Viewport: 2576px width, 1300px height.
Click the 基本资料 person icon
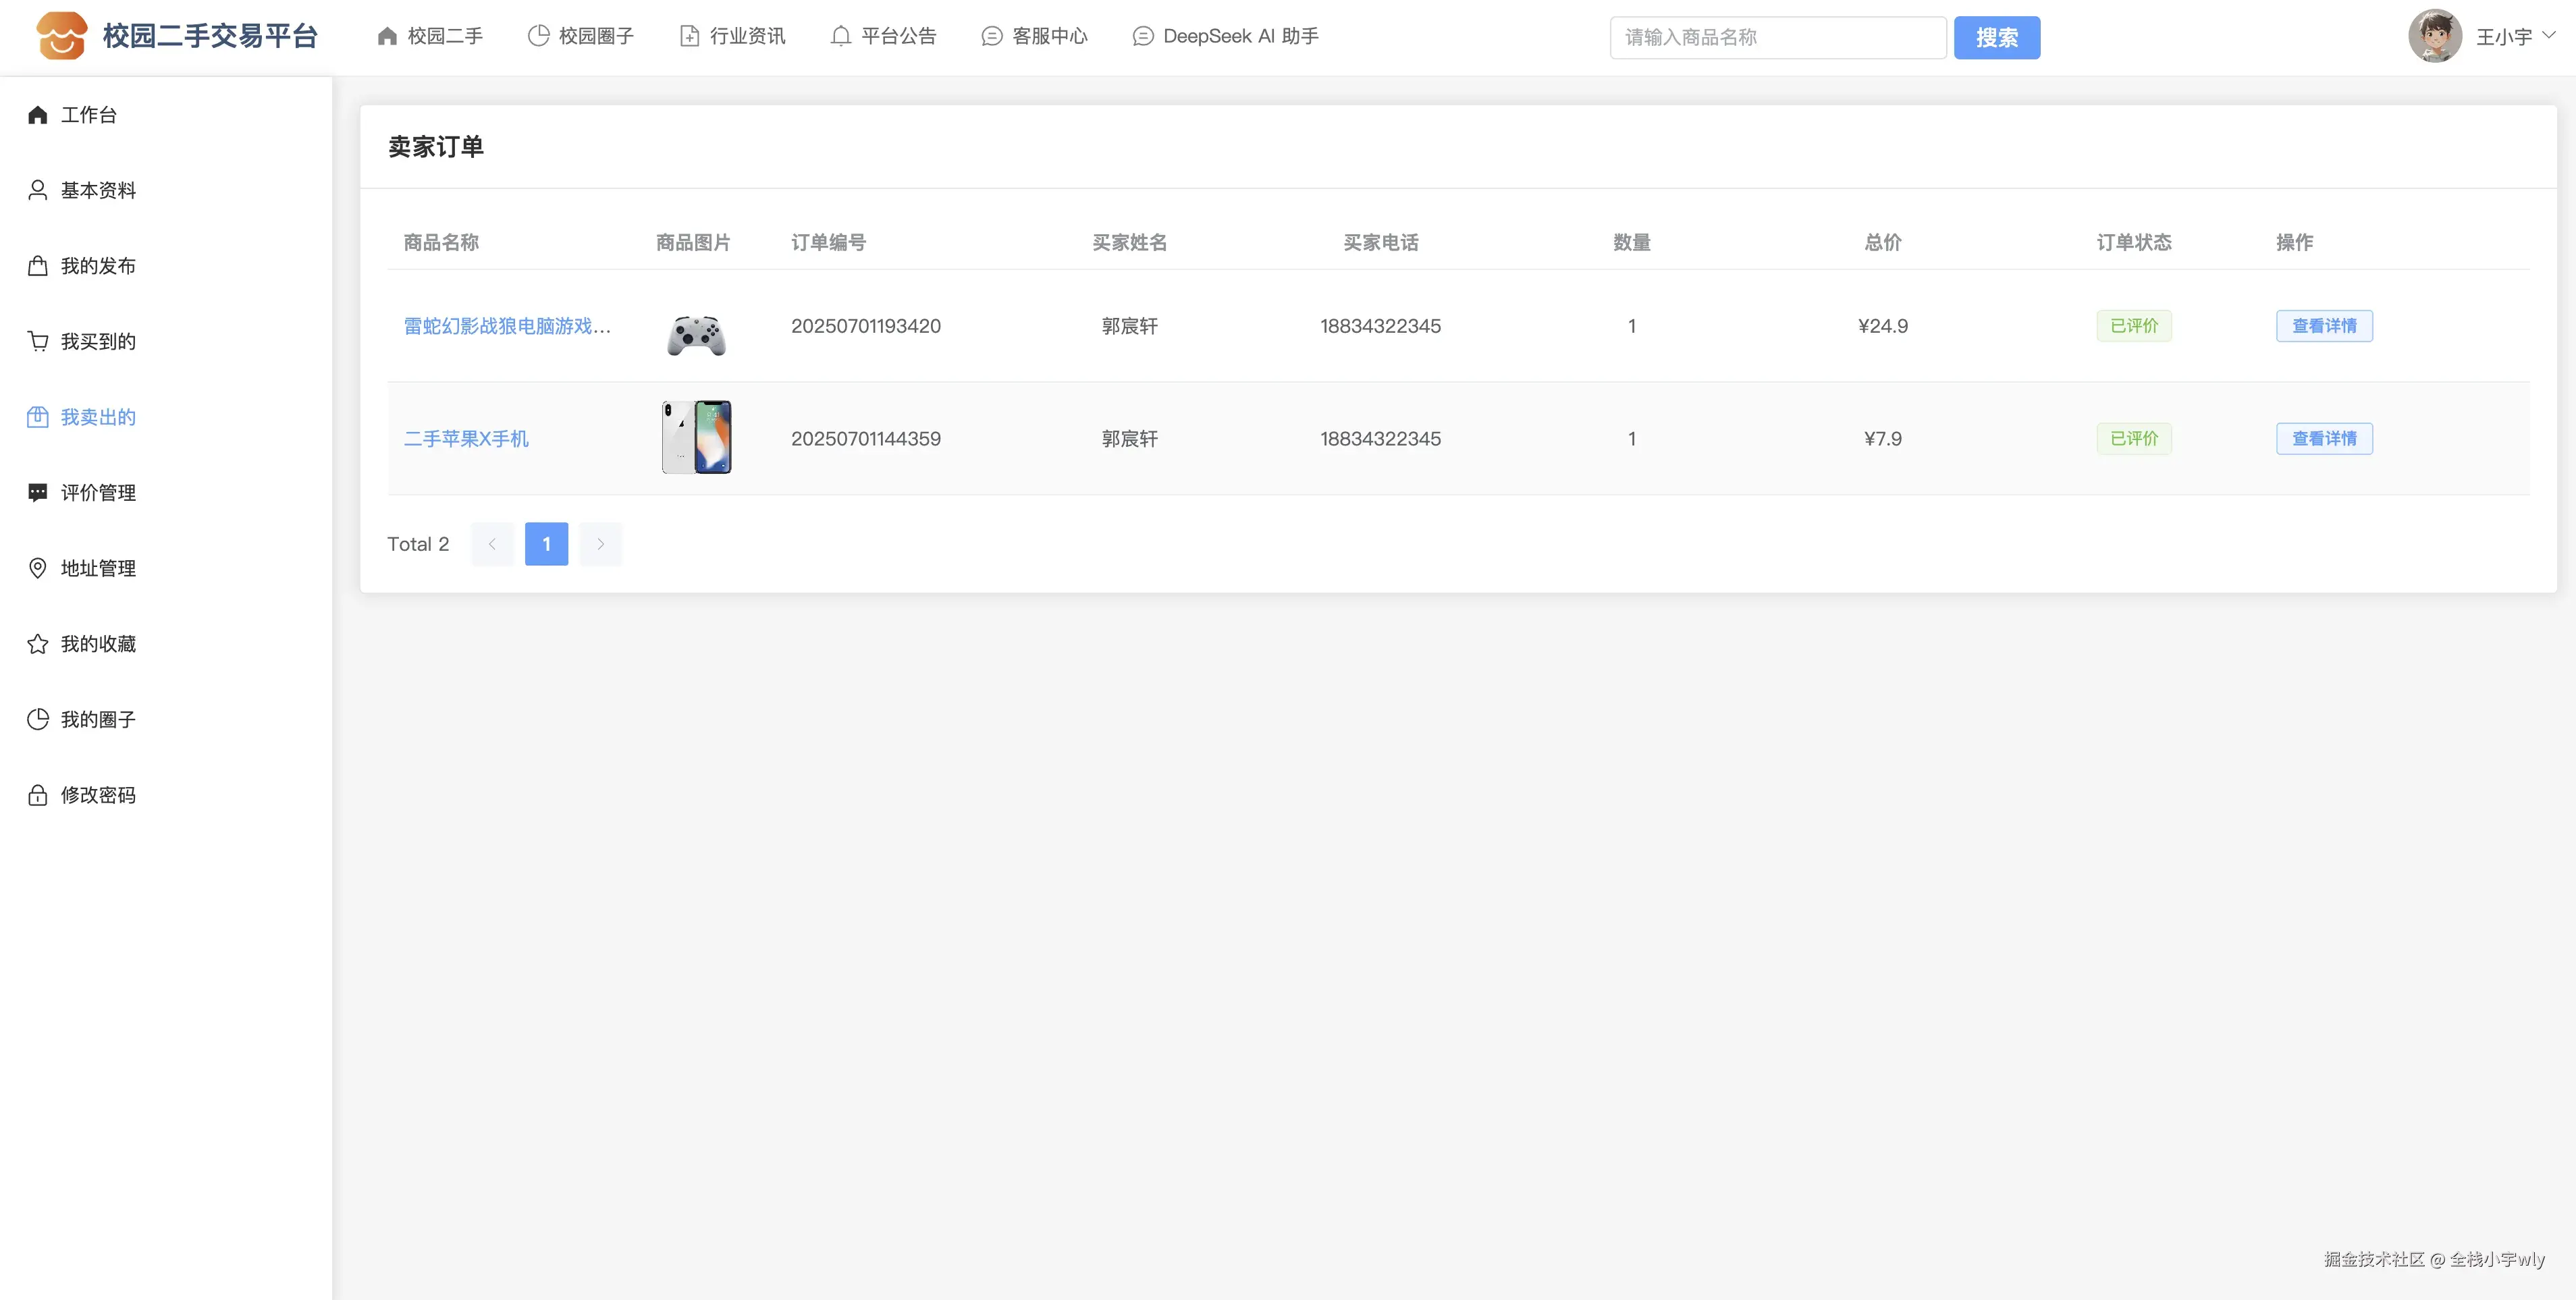click(x=38, y=190)
